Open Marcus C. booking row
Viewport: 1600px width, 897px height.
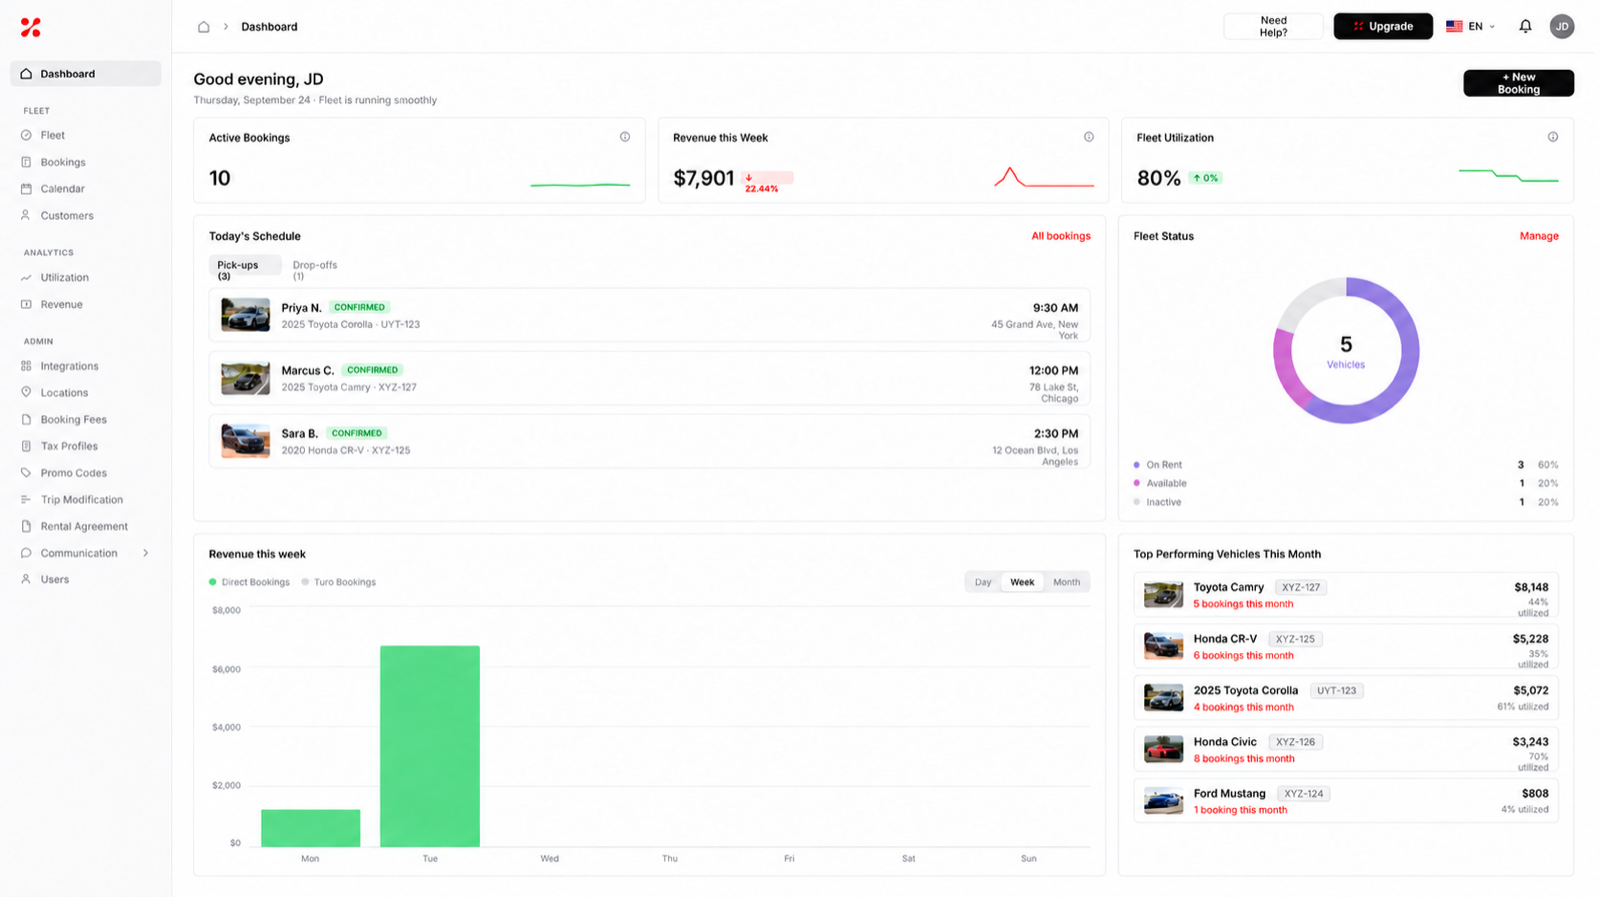coord(649,378)
